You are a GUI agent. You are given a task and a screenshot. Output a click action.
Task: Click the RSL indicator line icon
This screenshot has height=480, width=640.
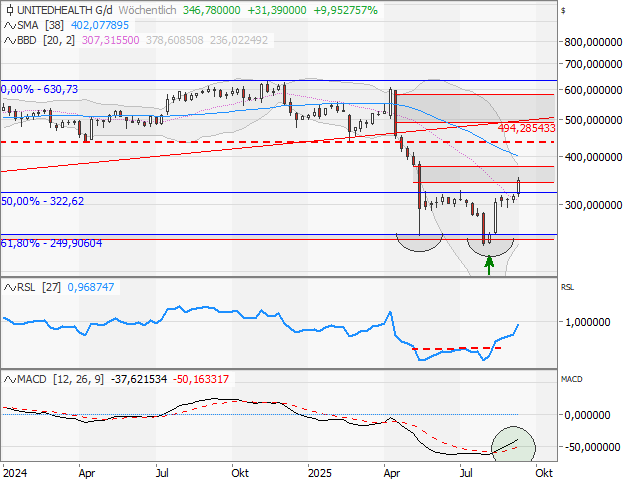click(10, 288)
